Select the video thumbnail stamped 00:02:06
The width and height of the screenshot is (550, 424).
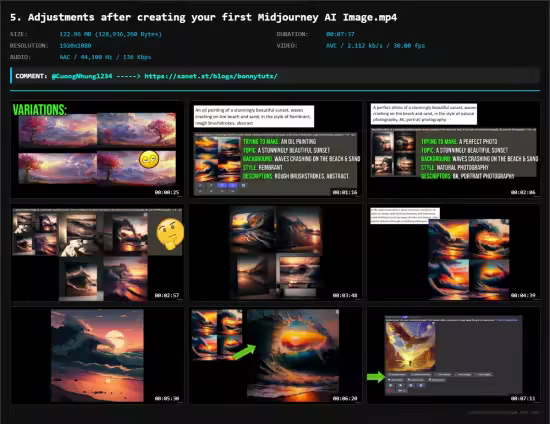[x=454, y=150]
